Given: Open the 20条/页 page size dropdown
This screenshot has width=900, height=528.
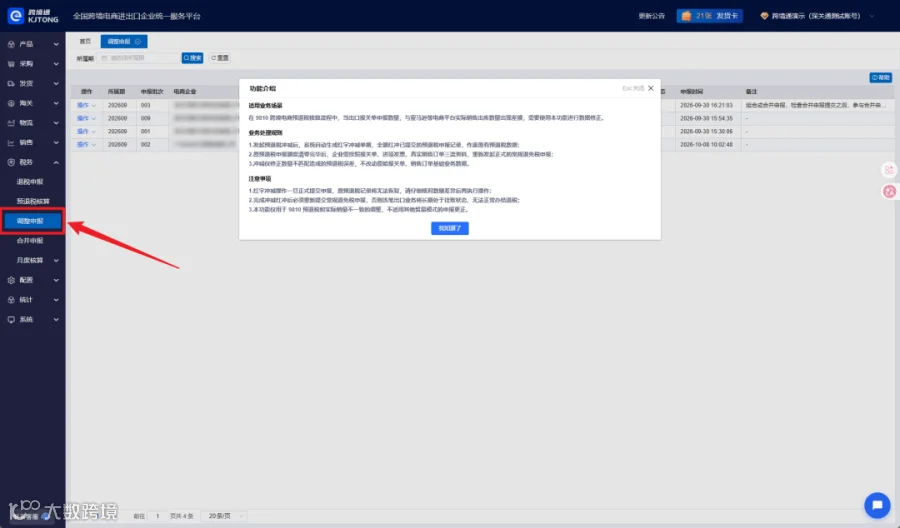Looking at the screenshot, I should (x=224, y=516).
